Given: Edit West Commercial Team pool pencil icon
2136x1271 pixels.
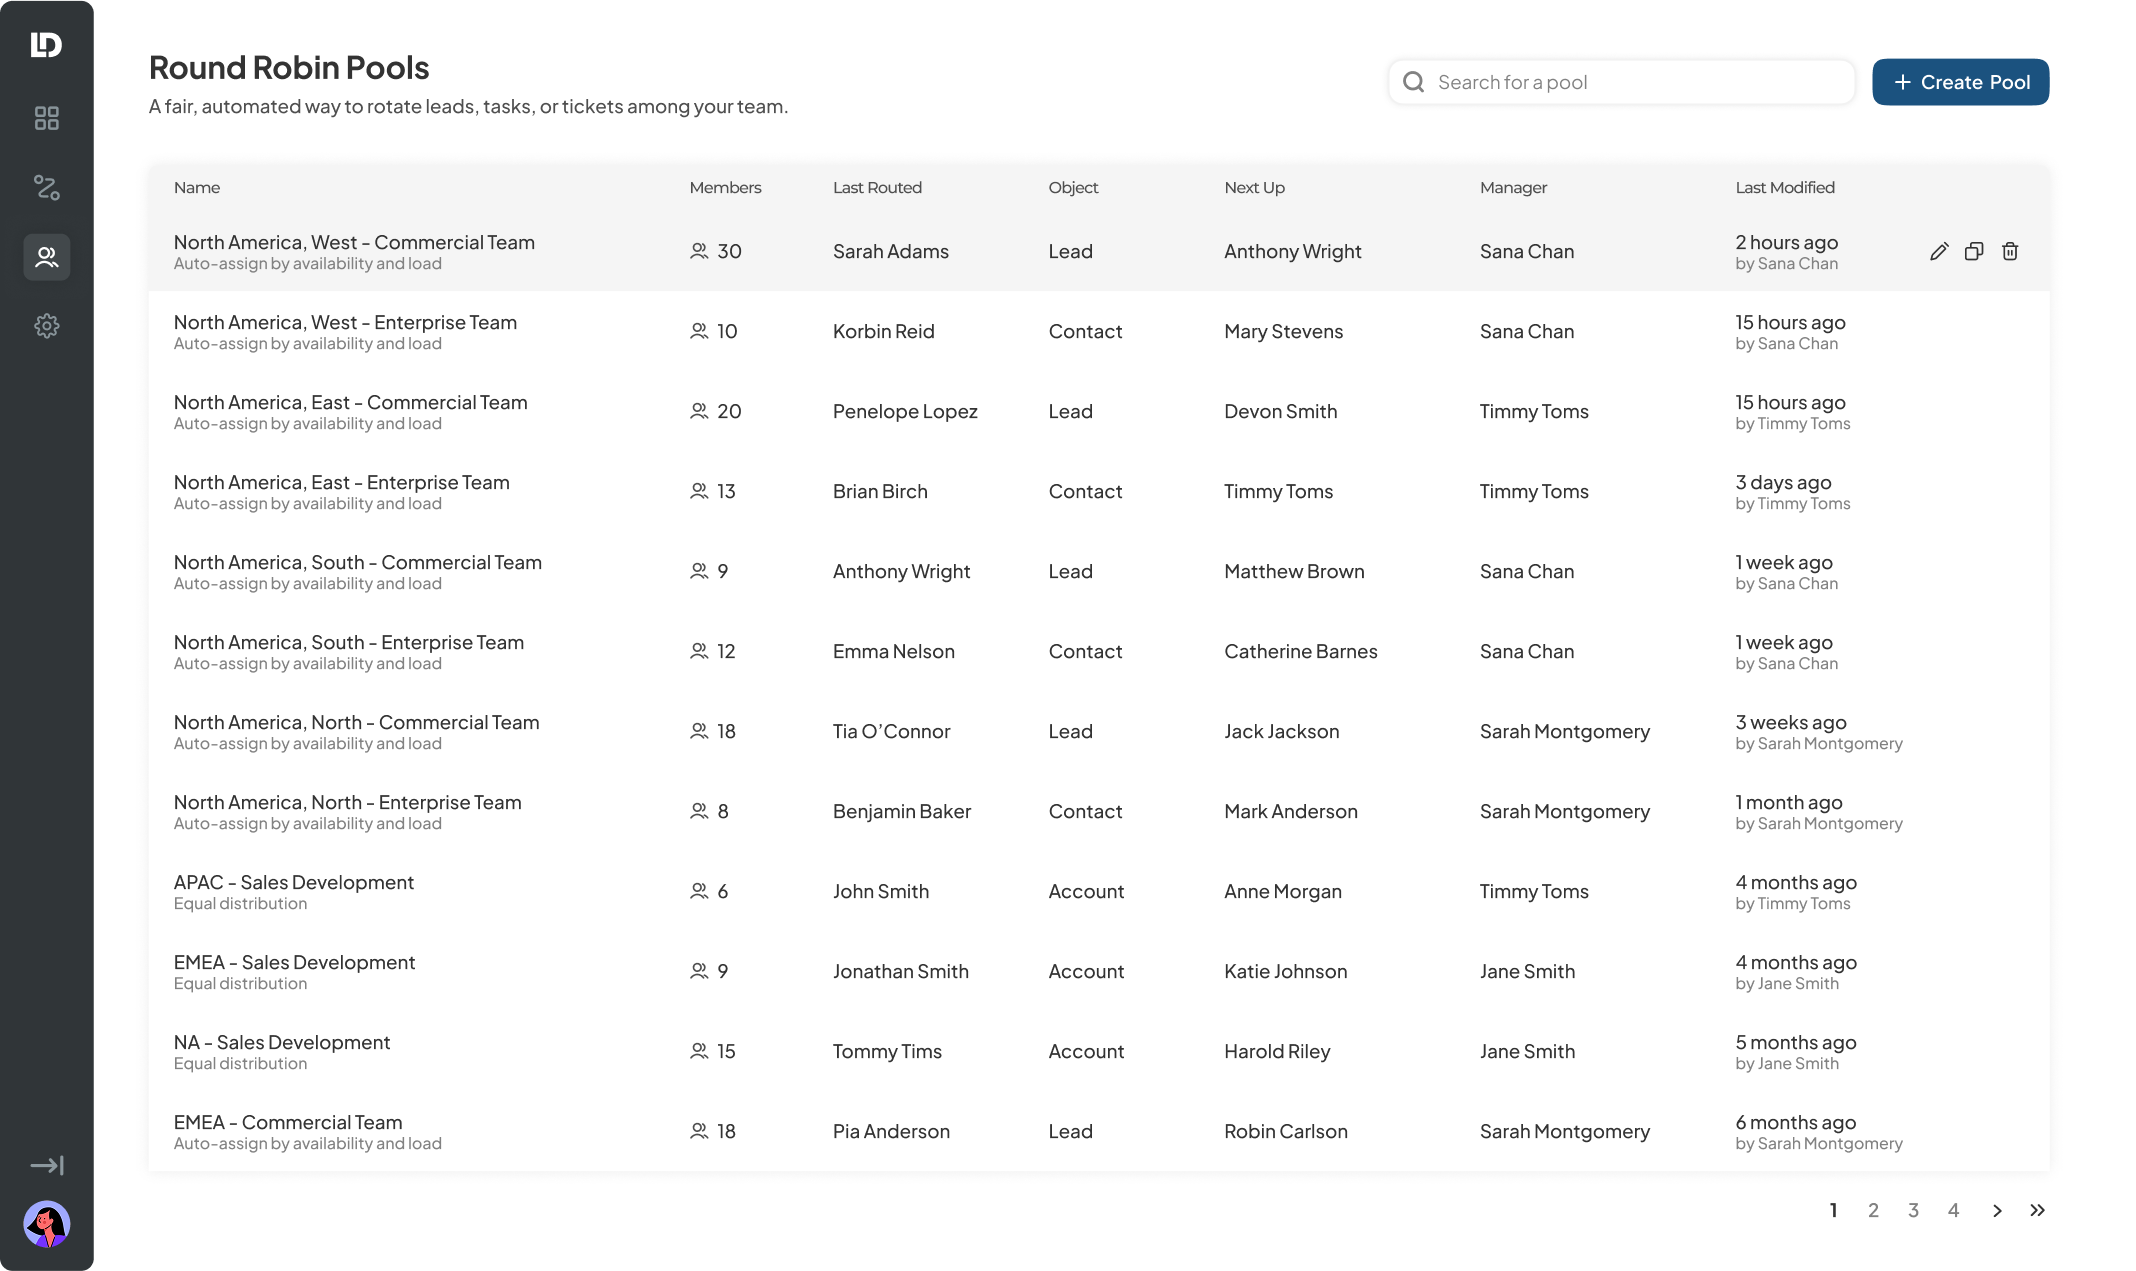Looking at the screenshot, I should coord(1939,252).
